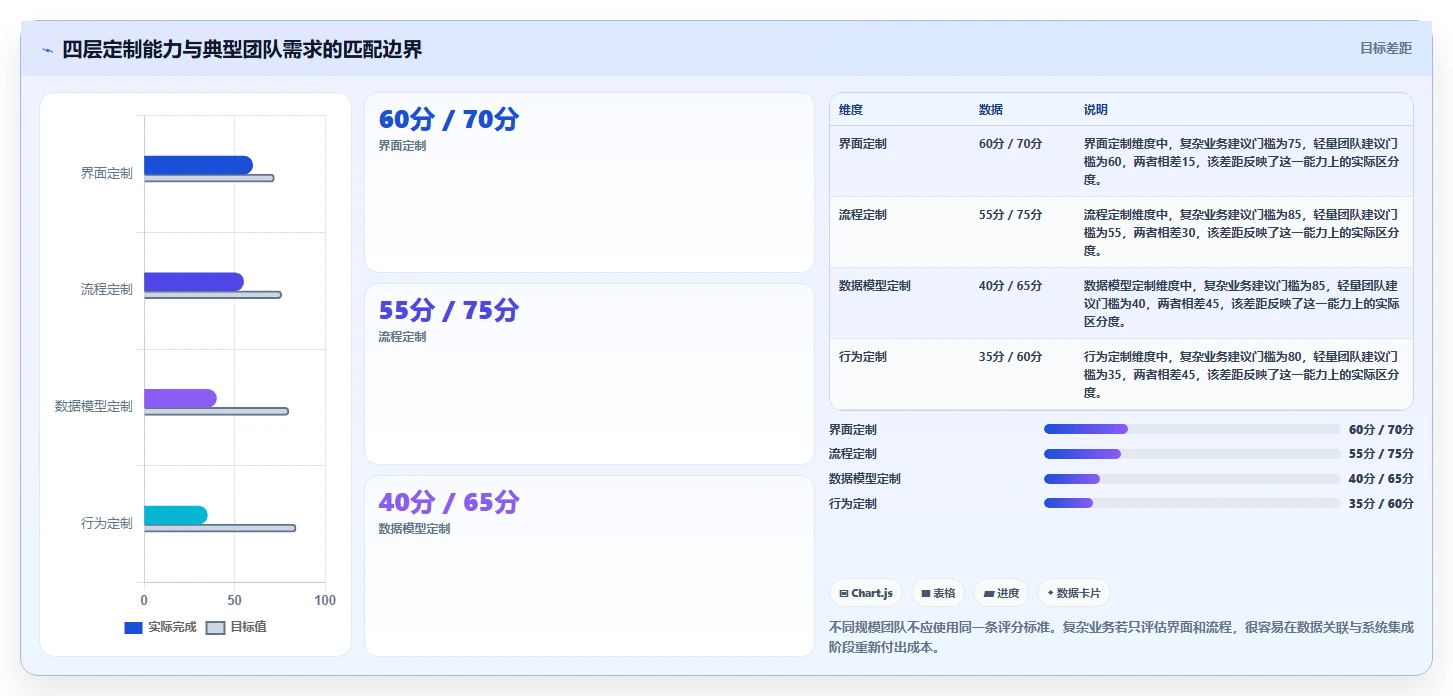Click the 数据模型定制 progress bar

[1192, 478]
